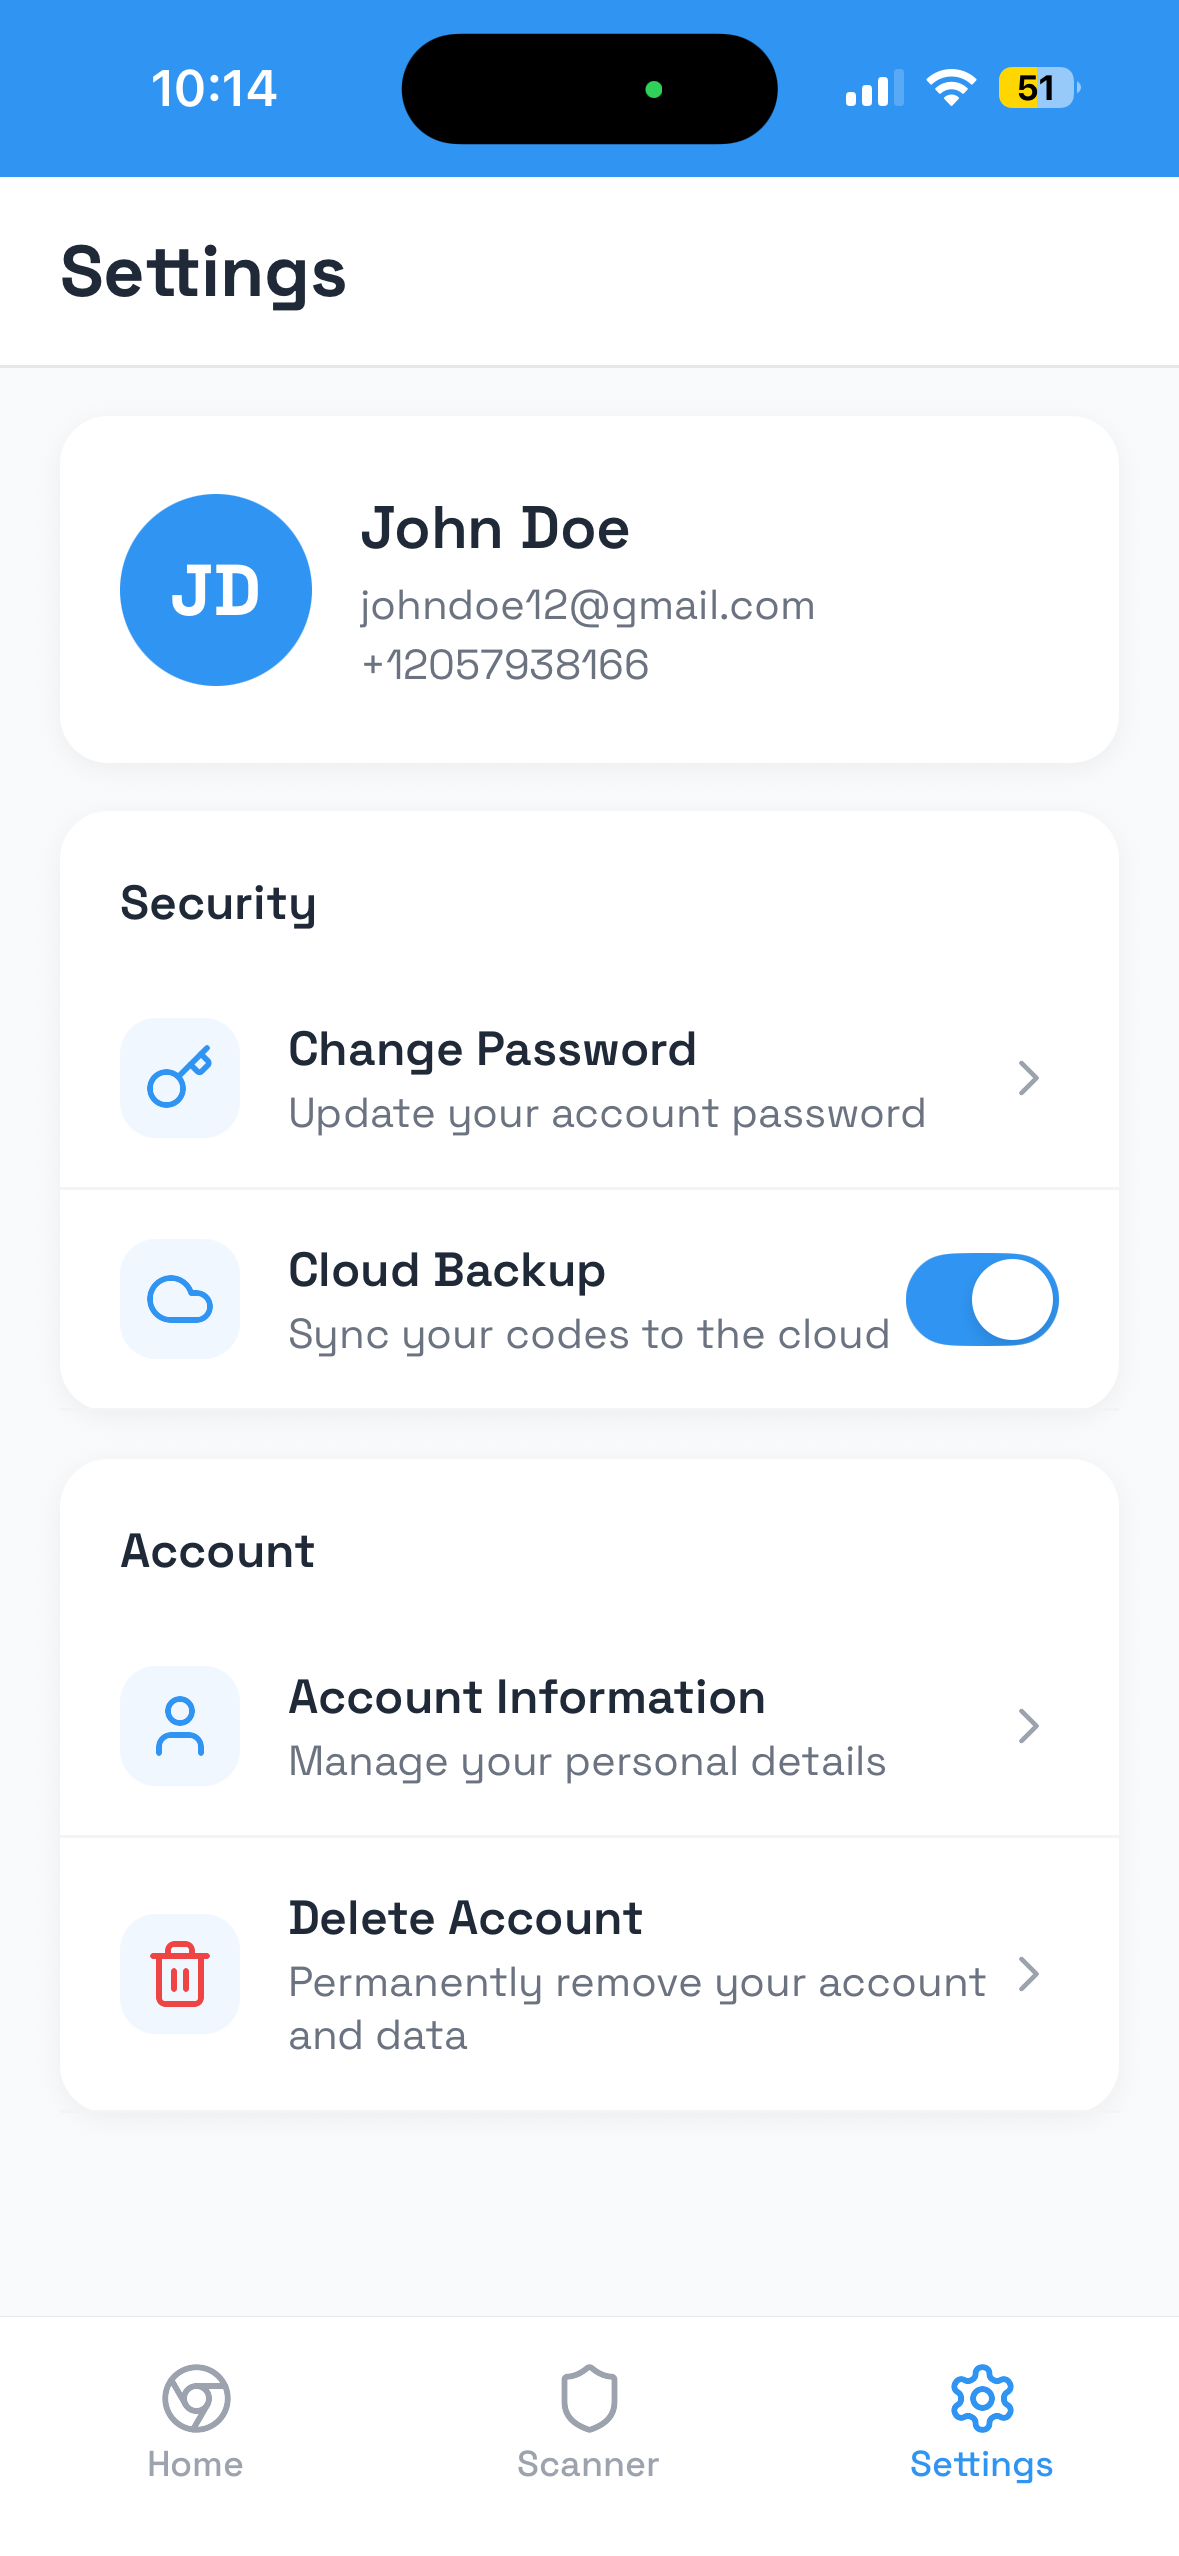Switch to the Scanner tab label
Viewport: 1179px width, 2556px height.
coord(588,2464)
